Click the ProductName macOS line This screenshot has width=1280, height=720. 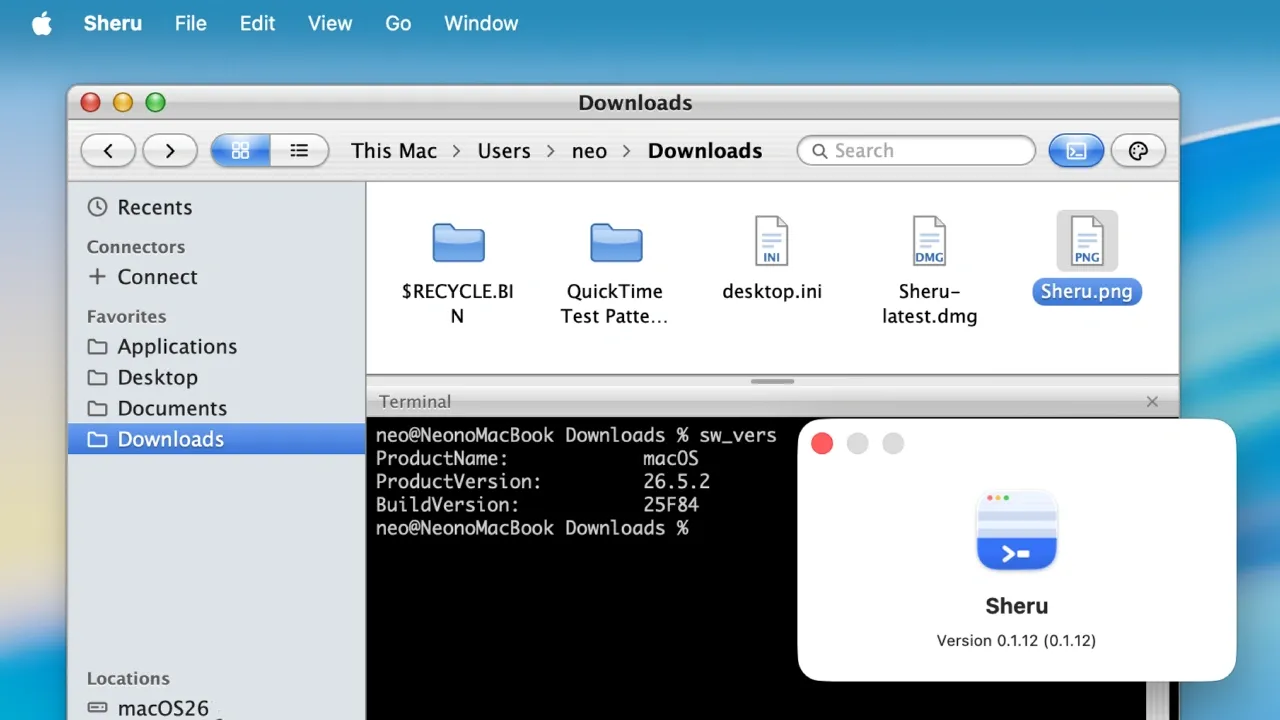[x=537, y=459]
